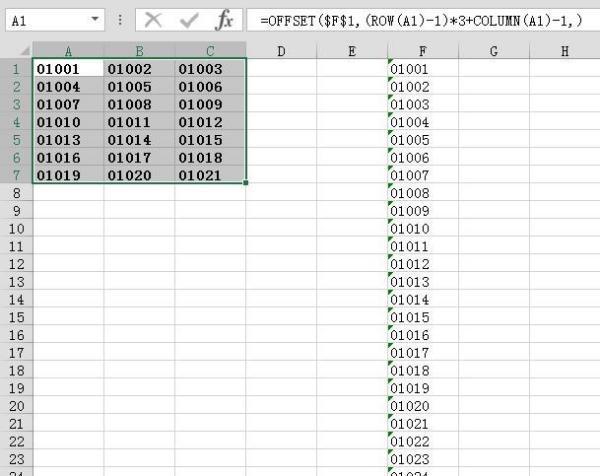
Task: Select column A header
Action: pos(68,50)
